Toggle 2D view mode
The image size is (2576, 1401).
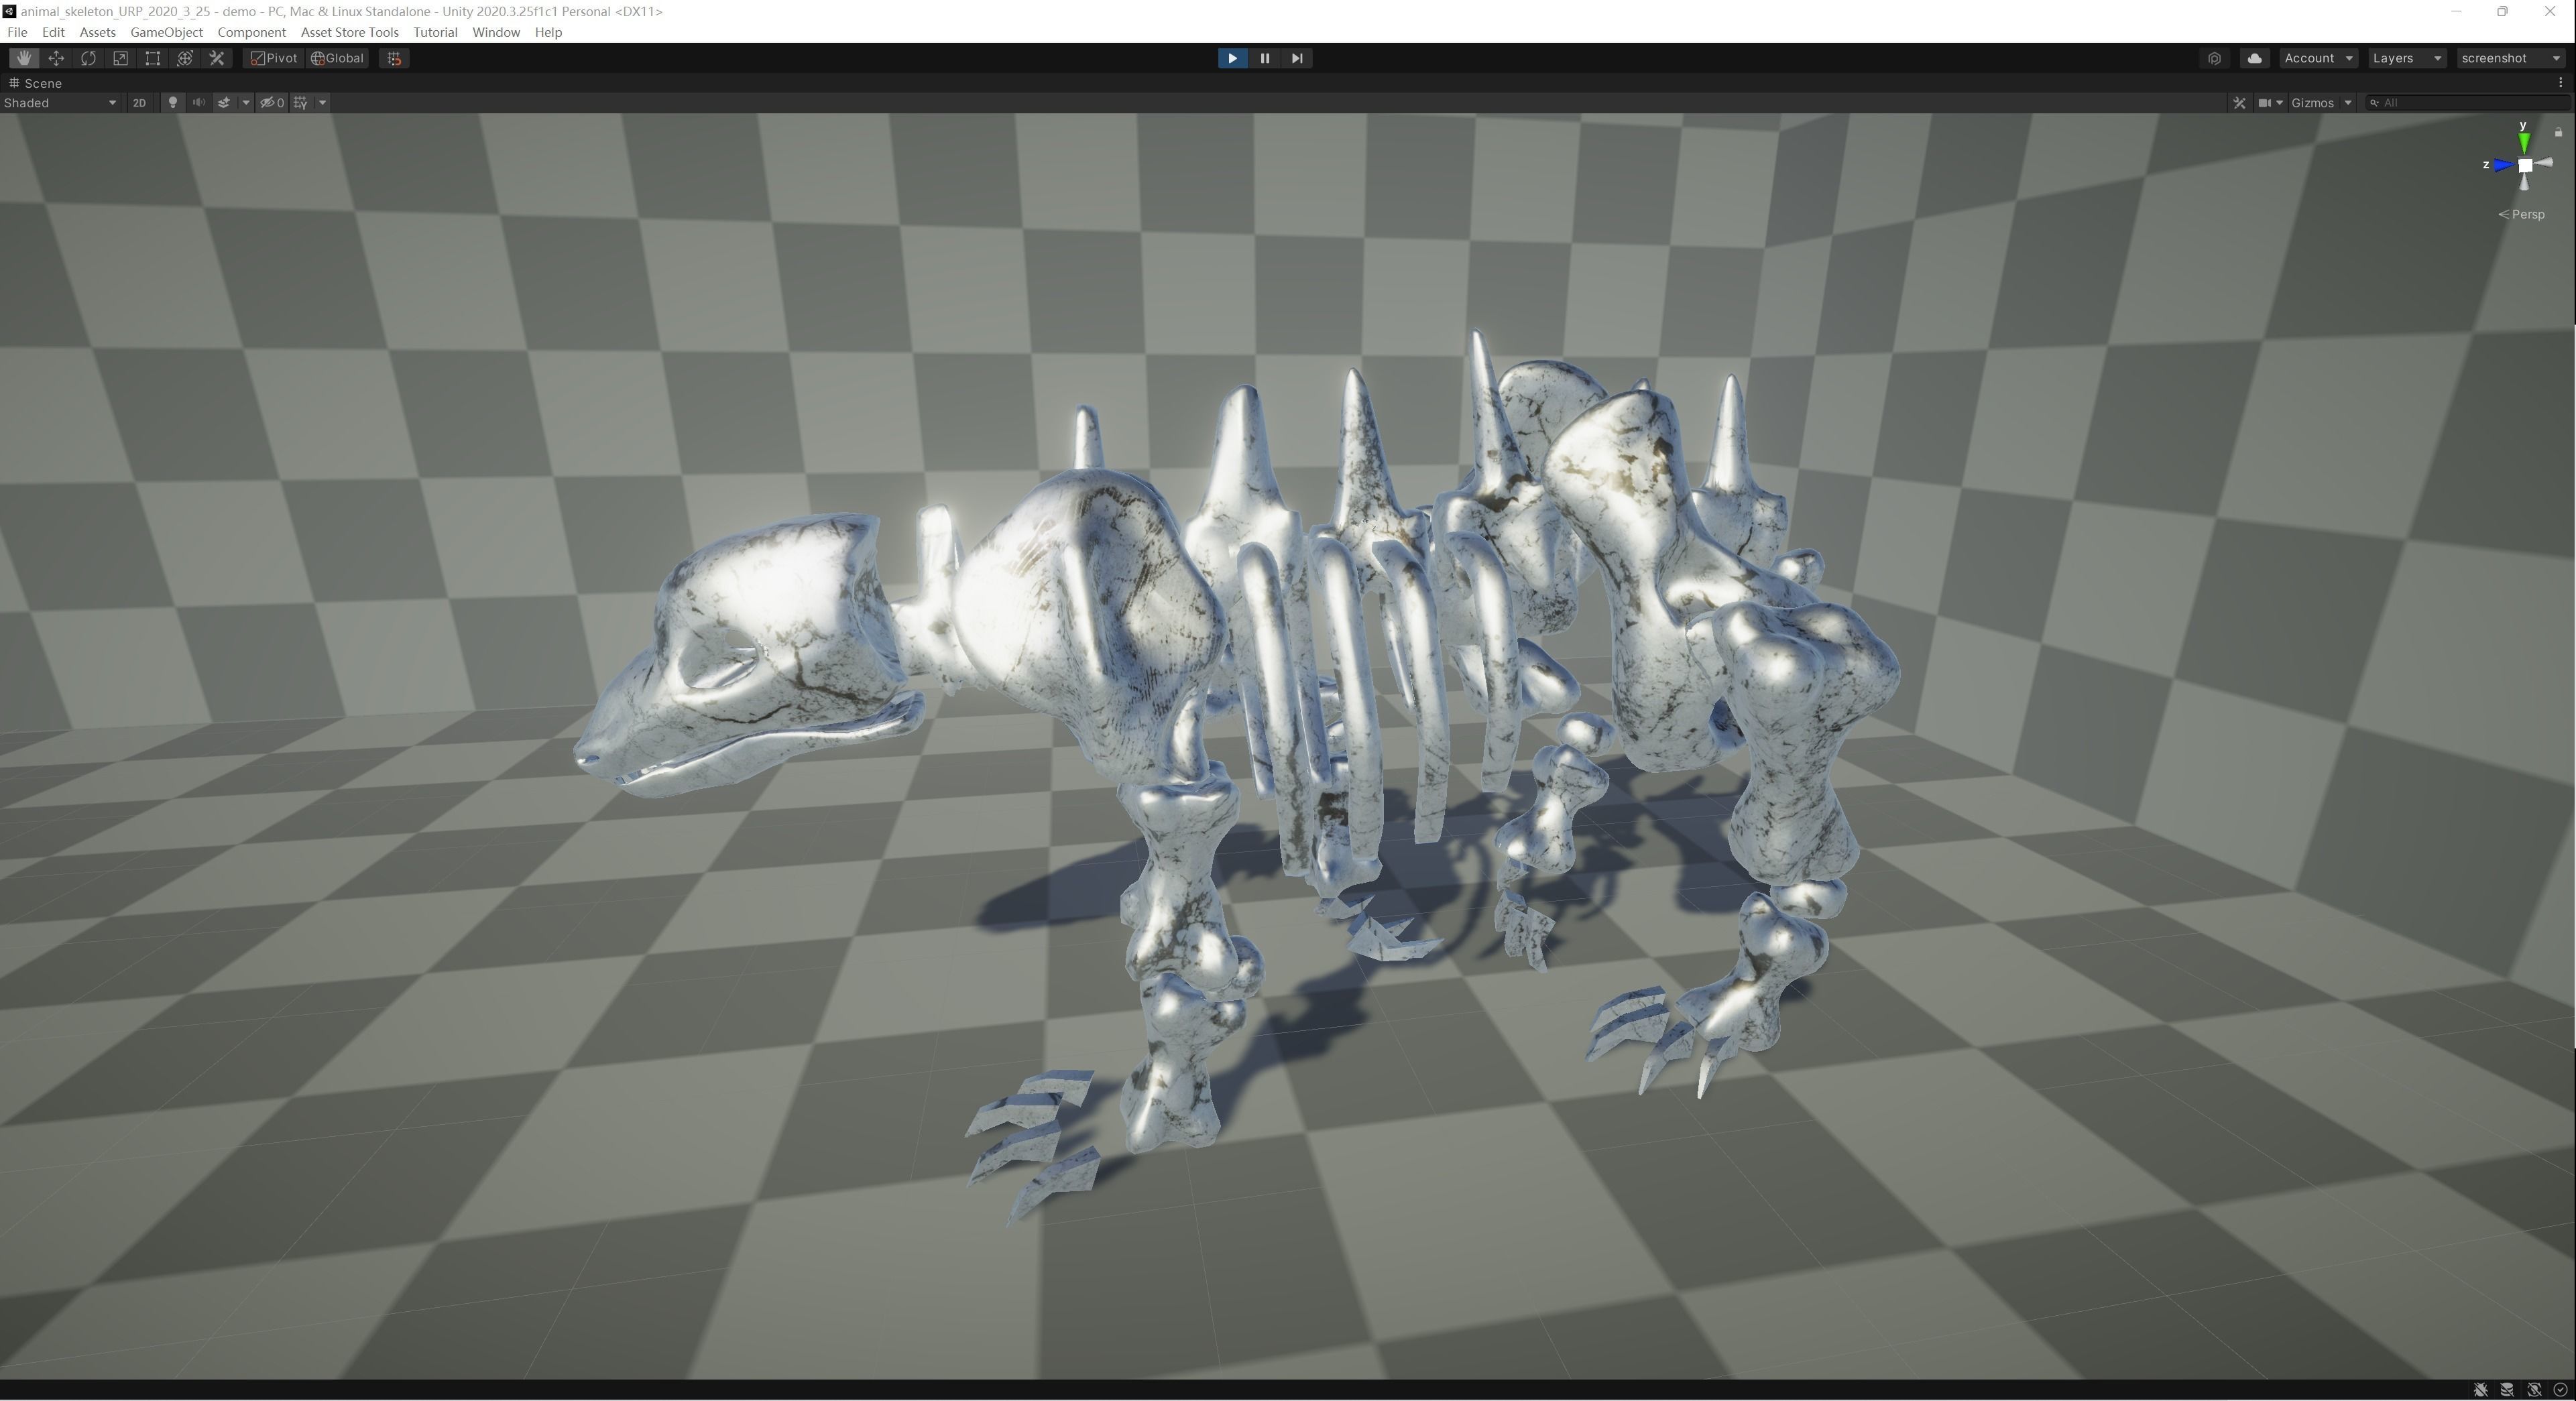pyautogui.click(x=139, y=102)
